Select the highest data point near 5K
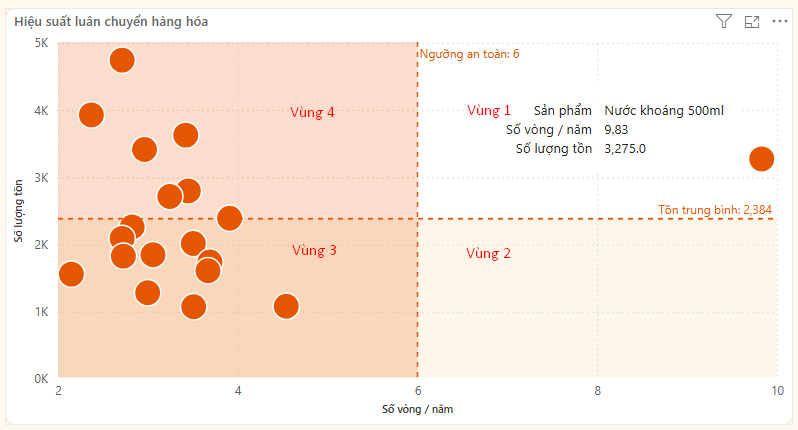The width and height of the screenshot is (798, 430). pos(121,60)
